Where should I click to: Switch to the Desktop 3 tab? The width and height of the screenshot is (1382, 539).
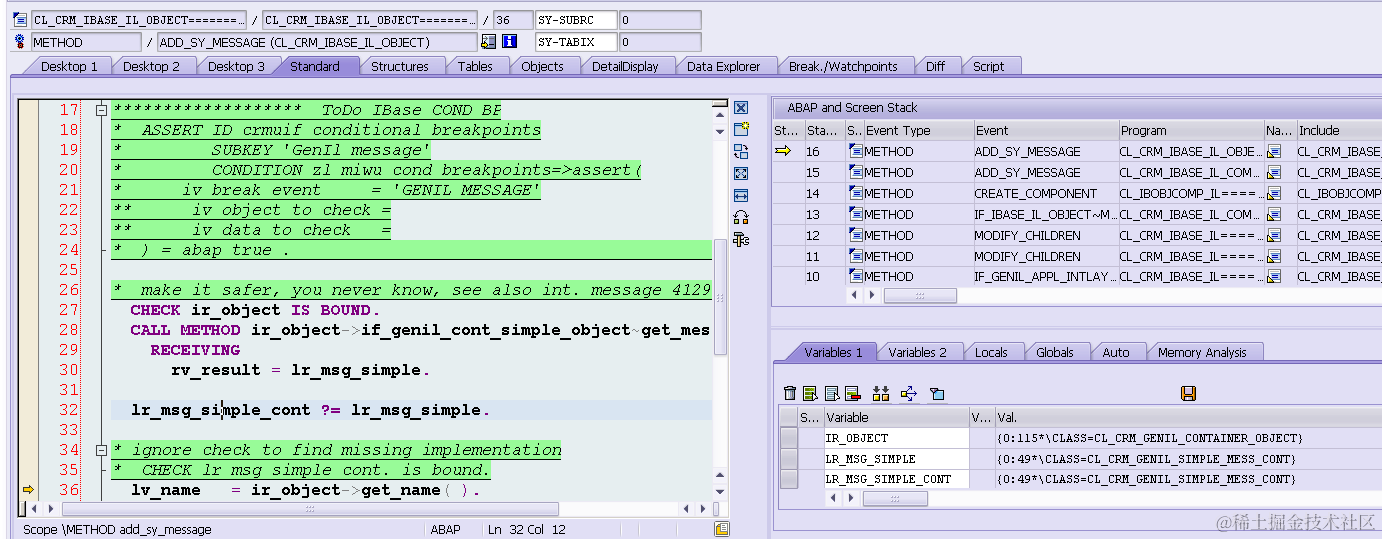coord(237,66)
